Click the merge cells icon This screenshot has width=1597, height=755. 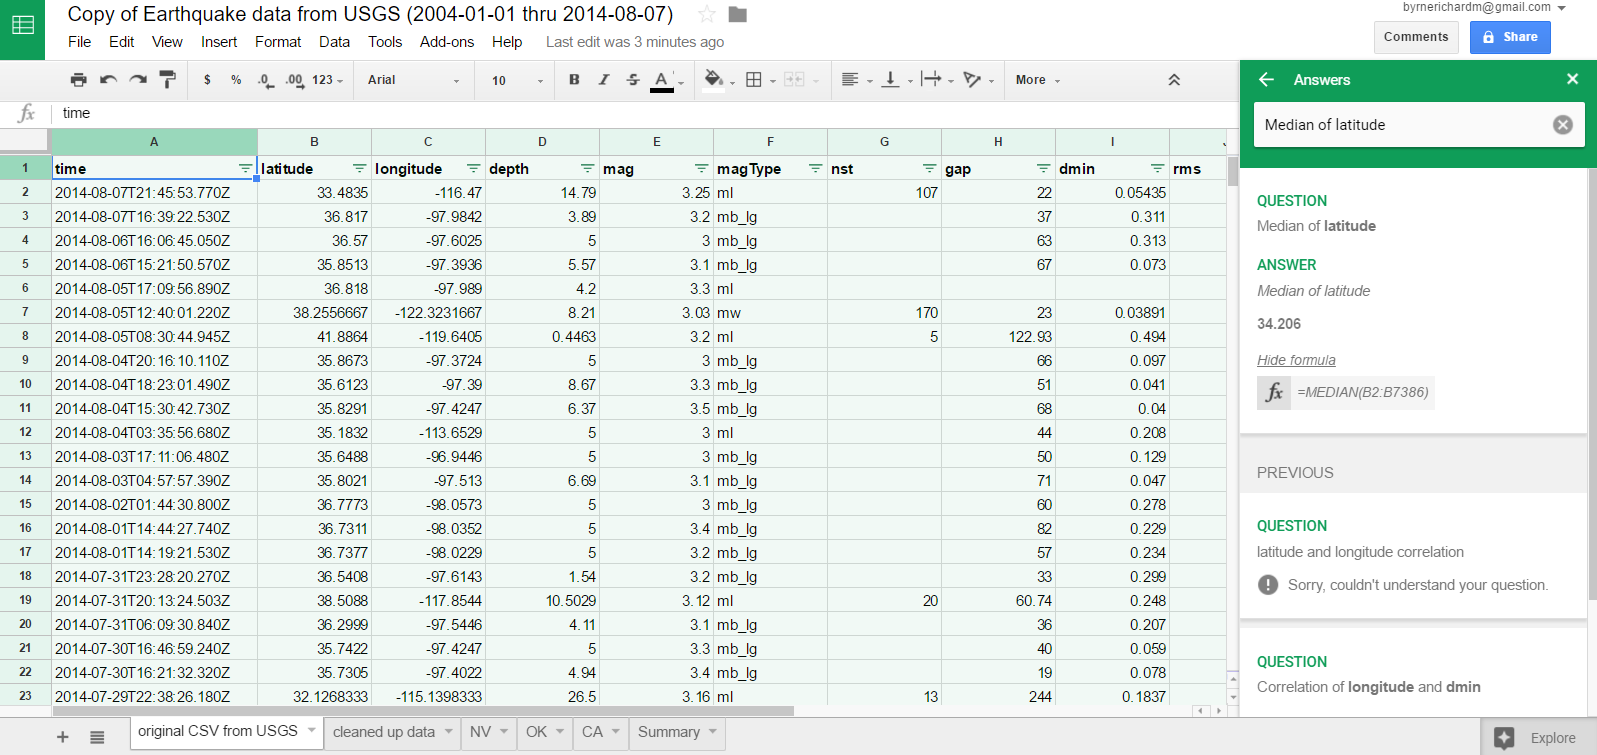pos(794,80)
